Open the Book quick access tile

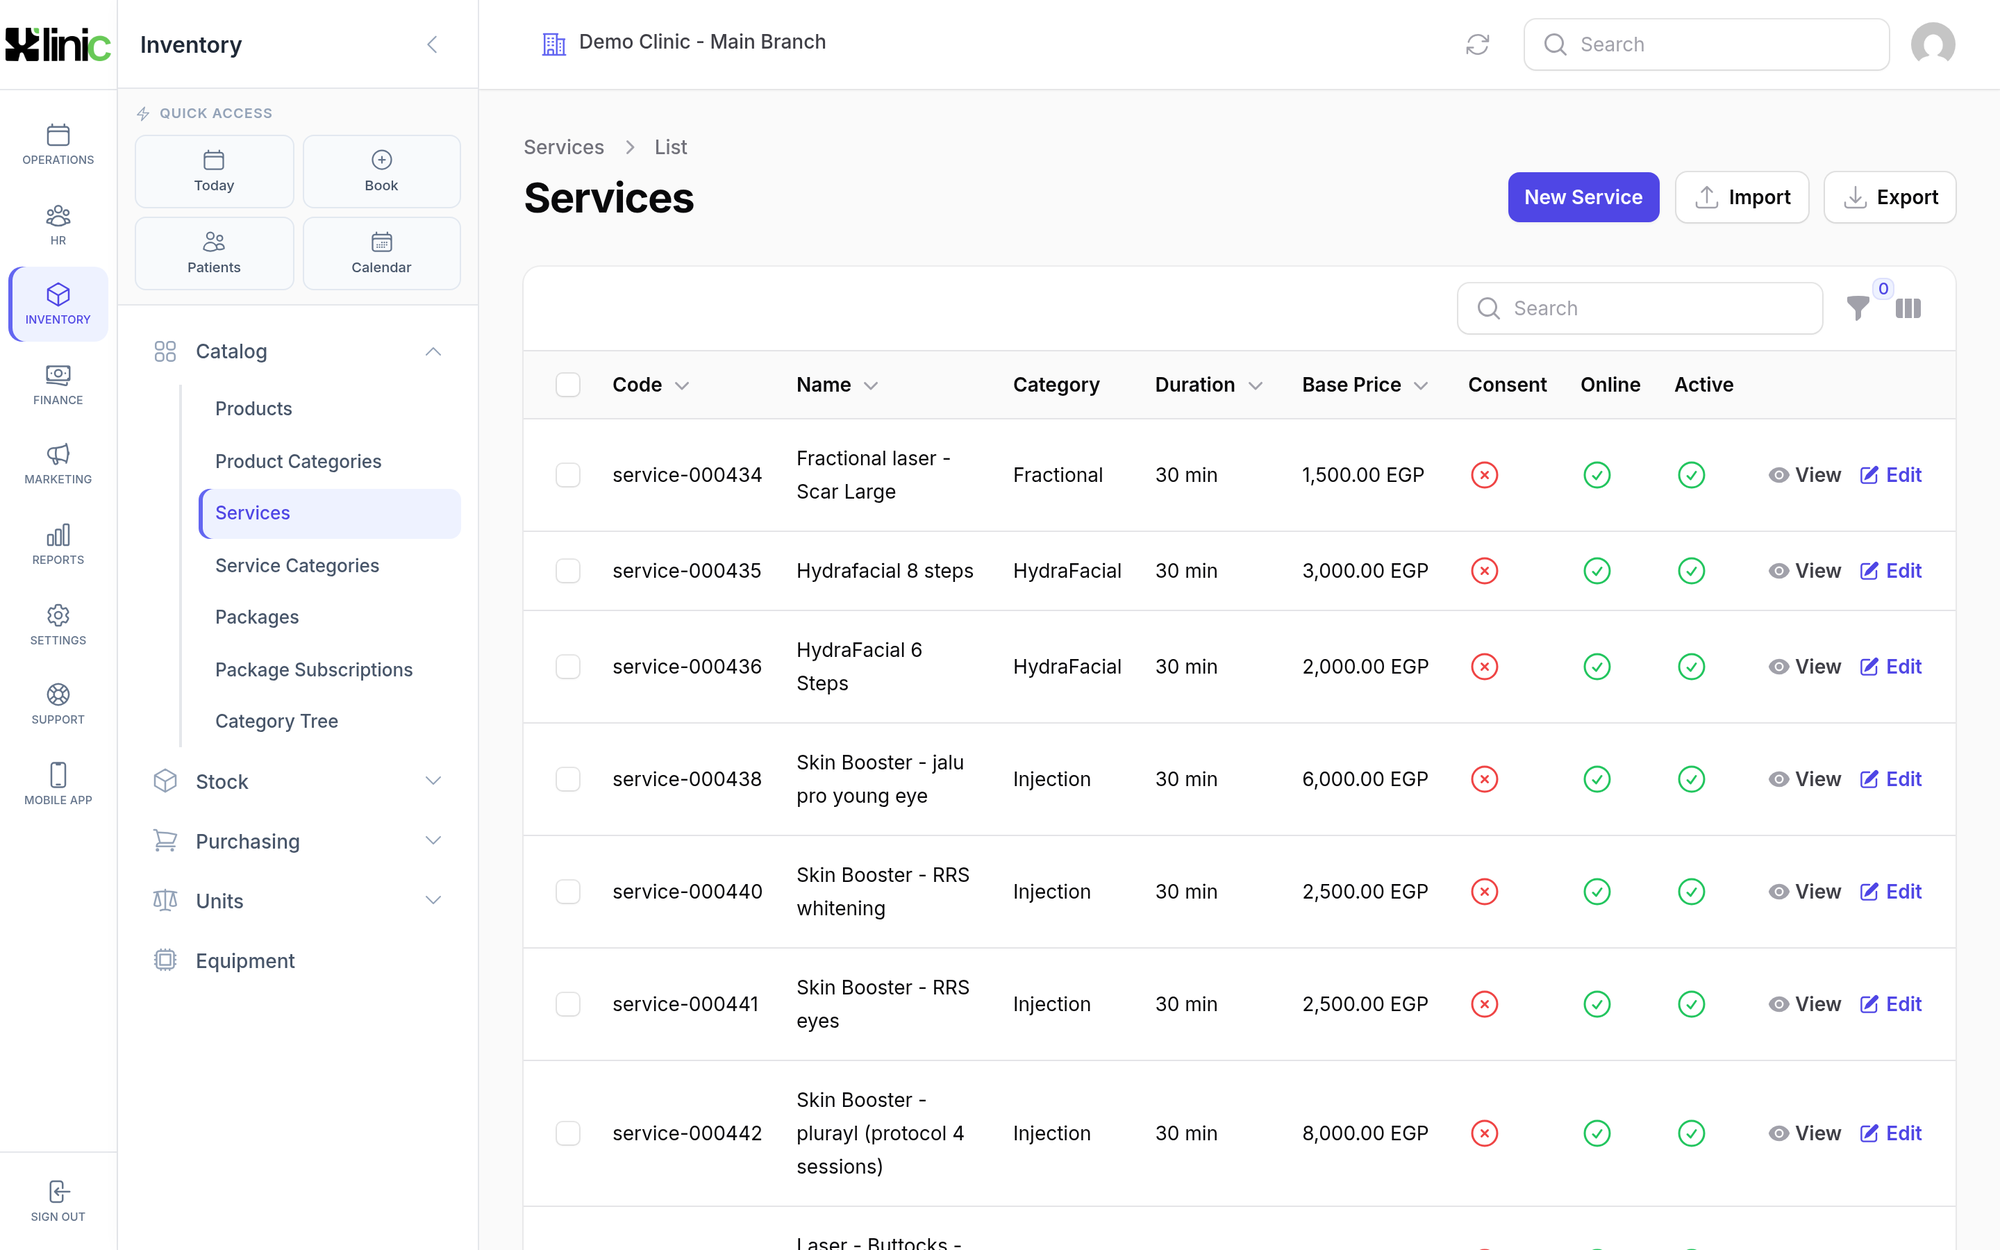(381, 172)
